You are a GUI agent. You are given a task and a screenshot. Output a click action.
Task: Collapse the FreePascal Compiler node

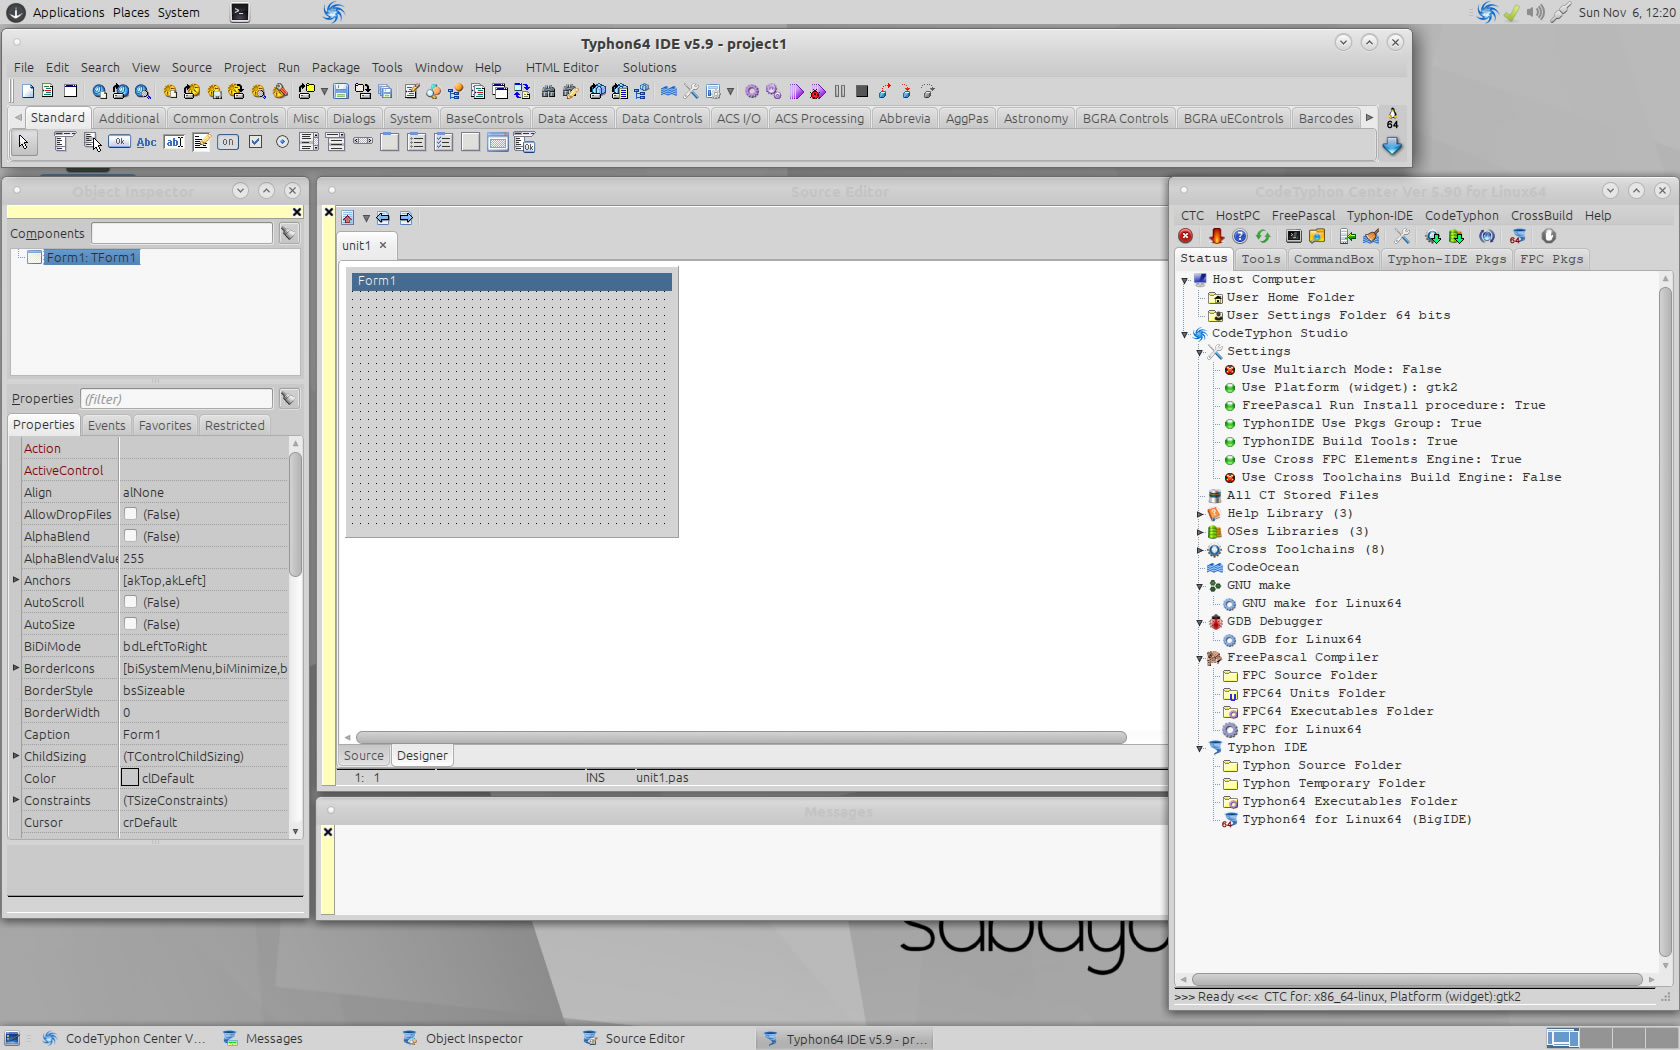pyautogui.click(x=1200, y=658)
